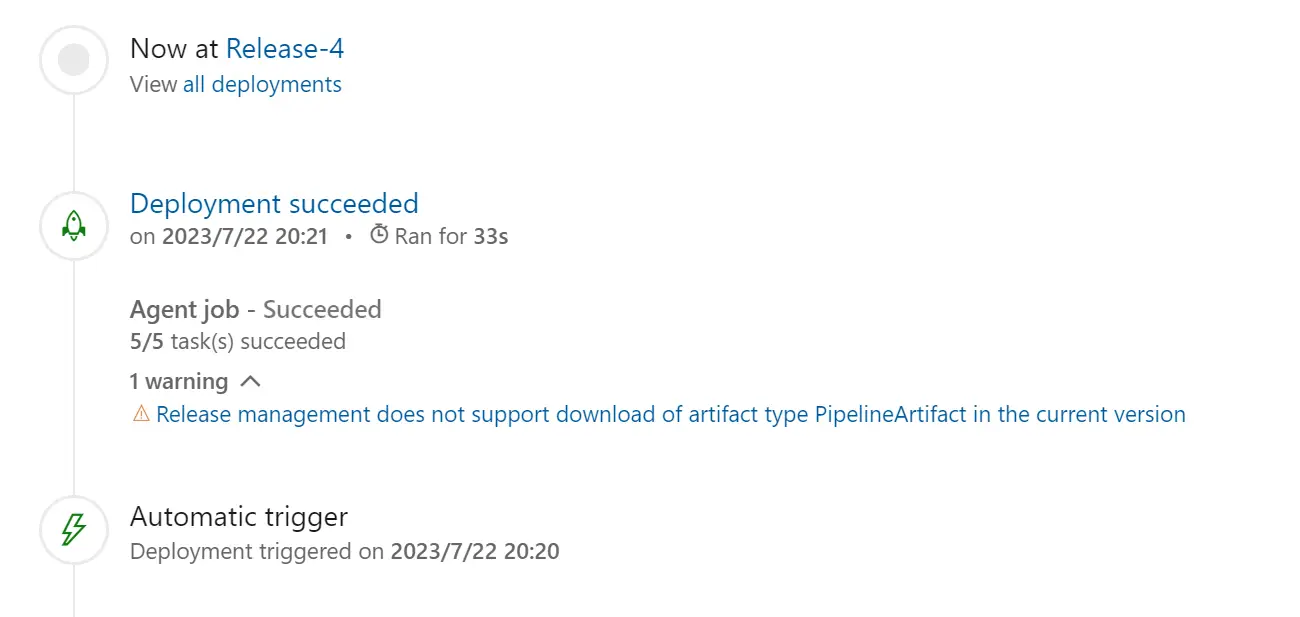This screenshot has height=617, width=1300.
Task: Click the trigger timestamp 2023/7/22 20:20
Action: [x=475, y=551]
